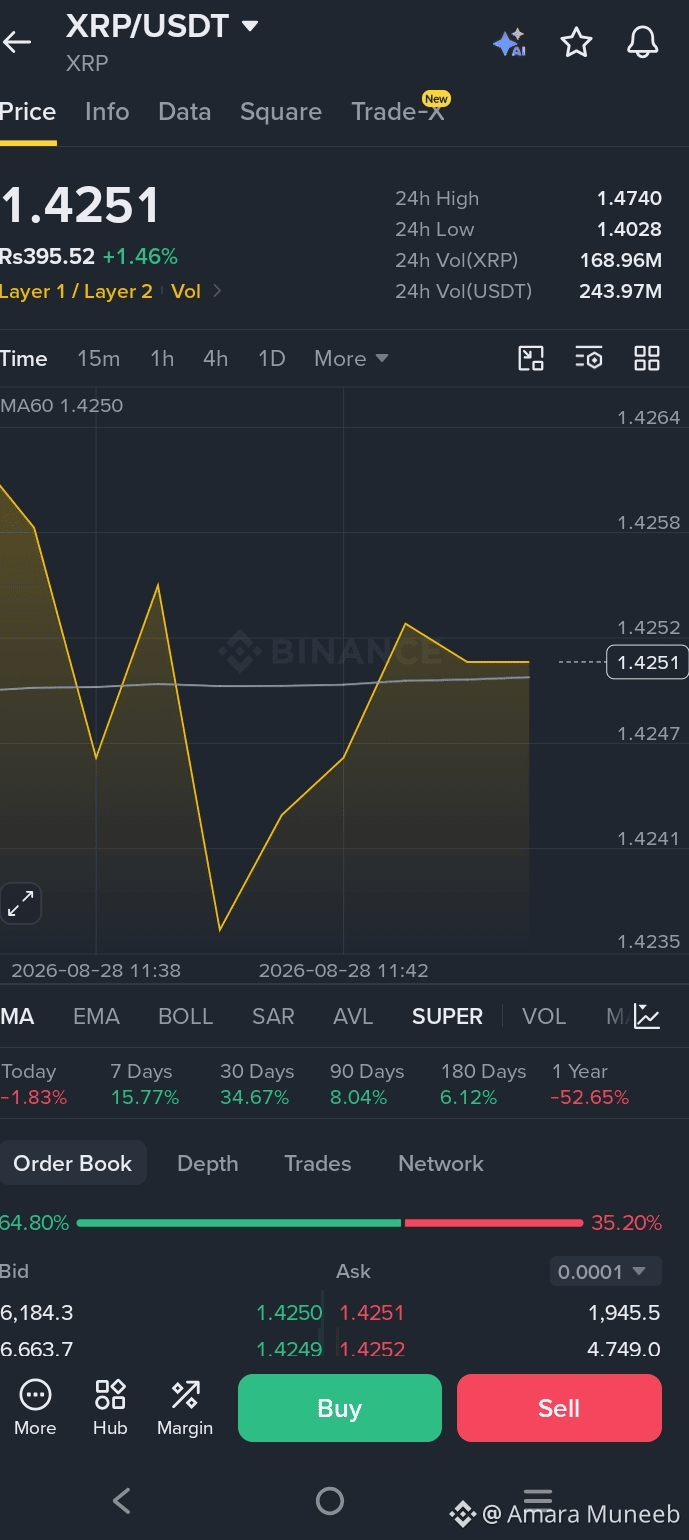The image size is (689, 1540).
Task: Toggle VOL indicator
Action: (544, 1016)
